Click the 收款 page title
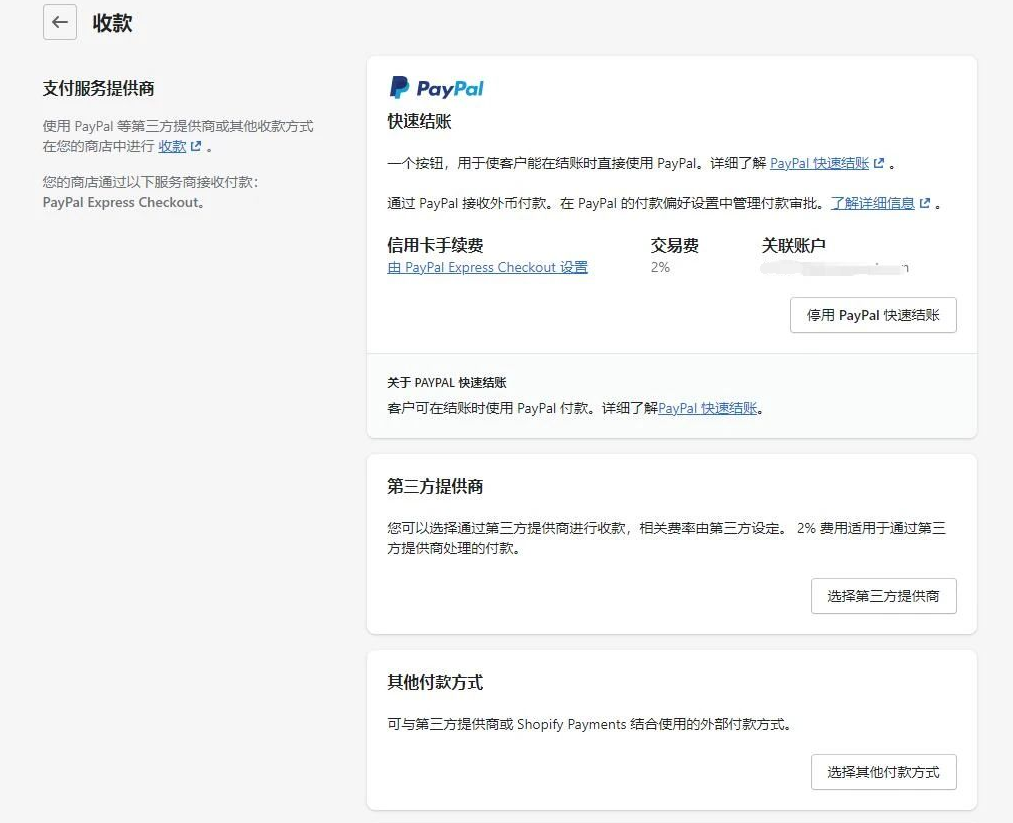This screenshot has height=823, width=1013. (114, 22)
